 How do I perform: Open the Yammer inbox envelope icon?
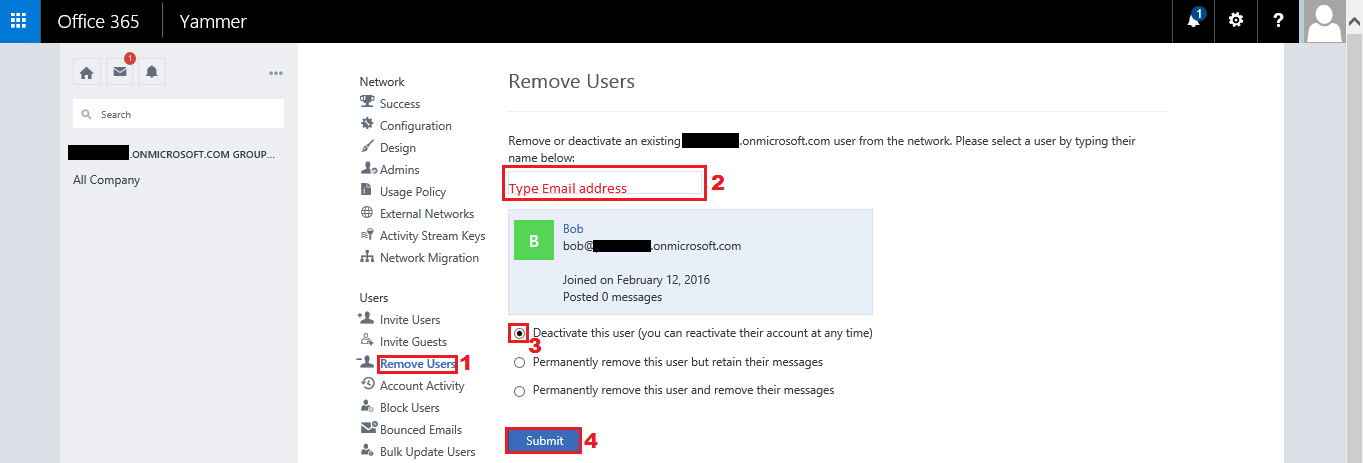tap(120, 72)
